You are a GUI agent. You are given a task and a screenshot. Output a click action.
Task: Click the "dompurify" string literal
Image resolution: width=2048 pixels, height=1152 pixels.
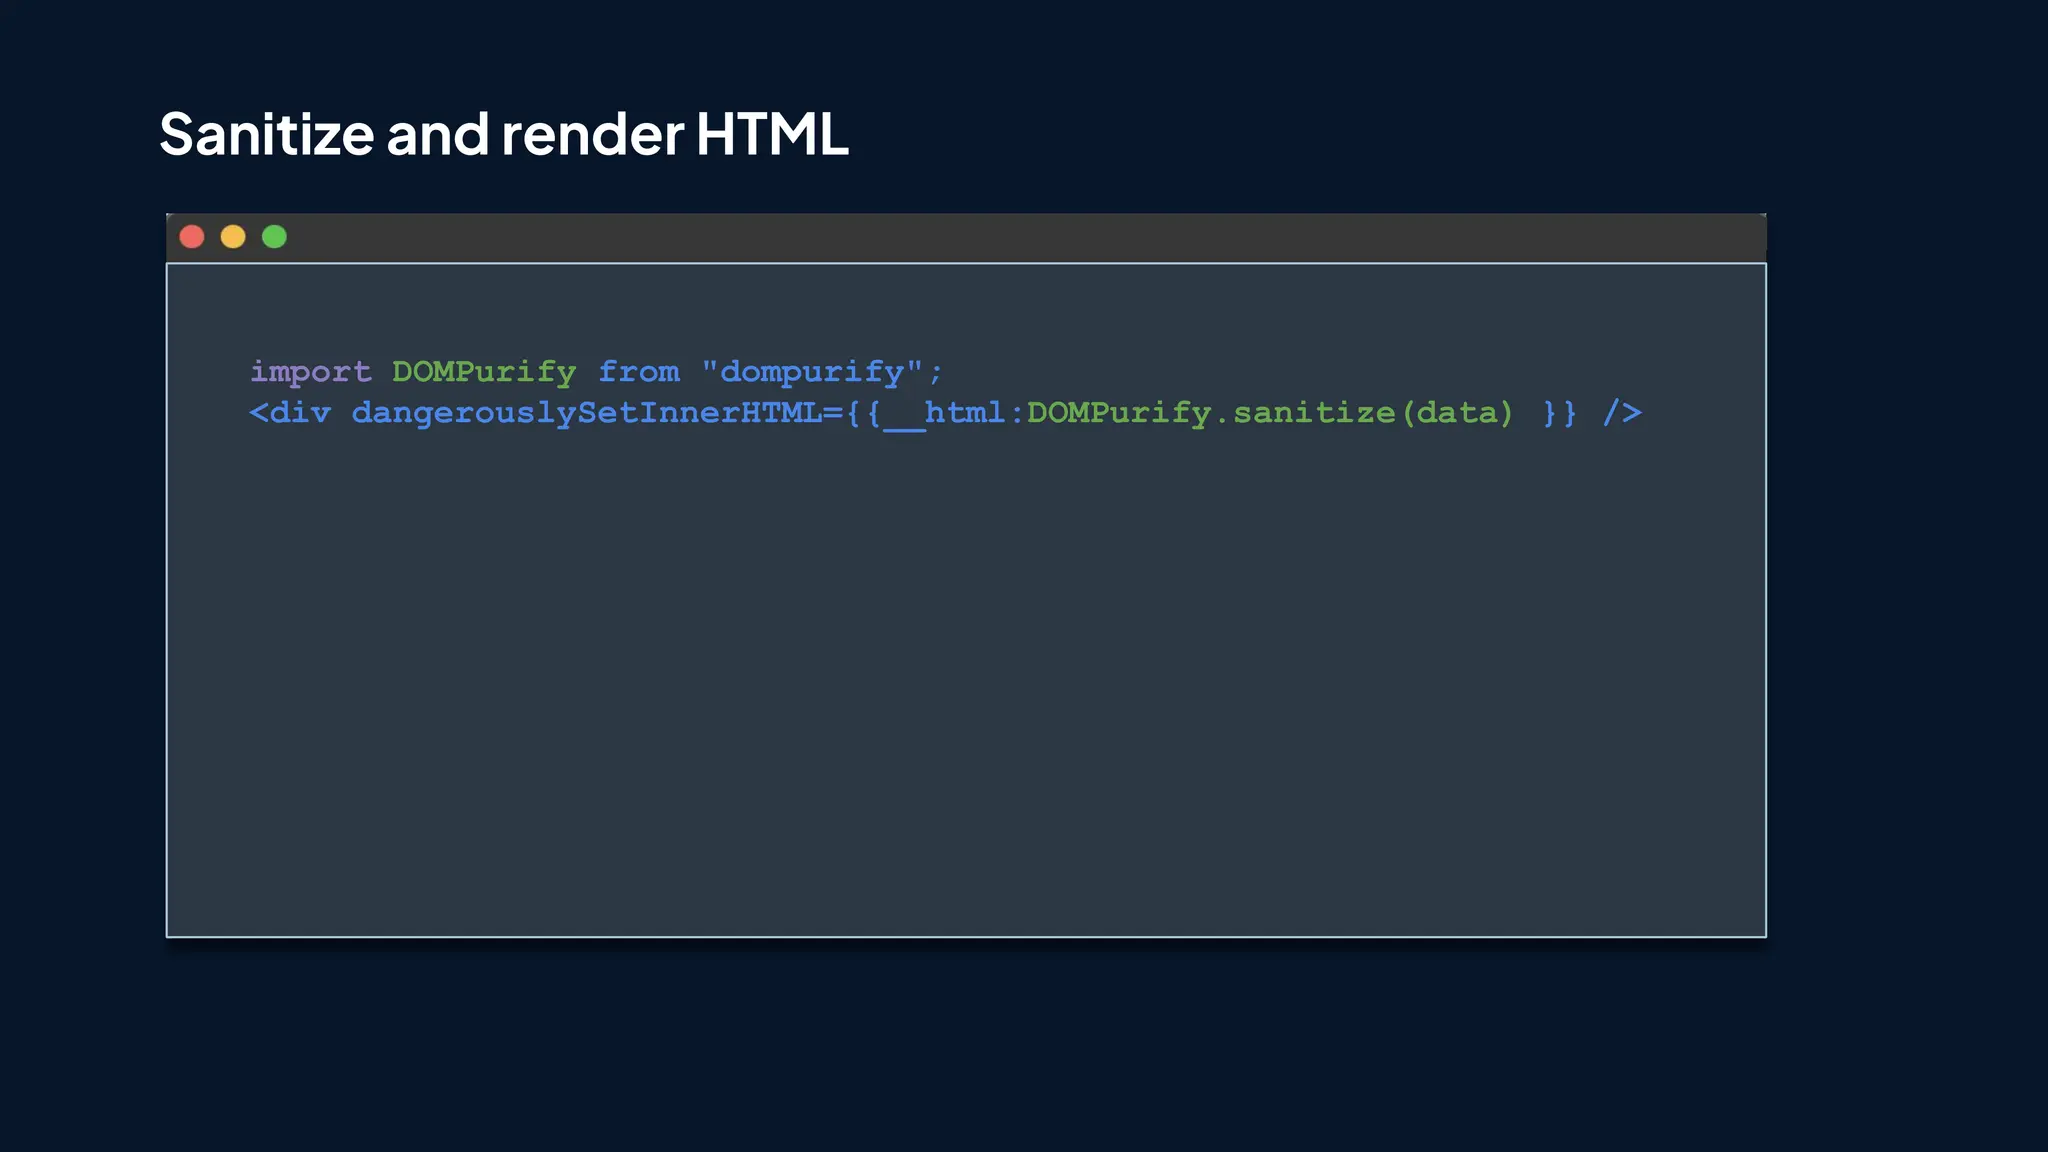click(812, 372)
